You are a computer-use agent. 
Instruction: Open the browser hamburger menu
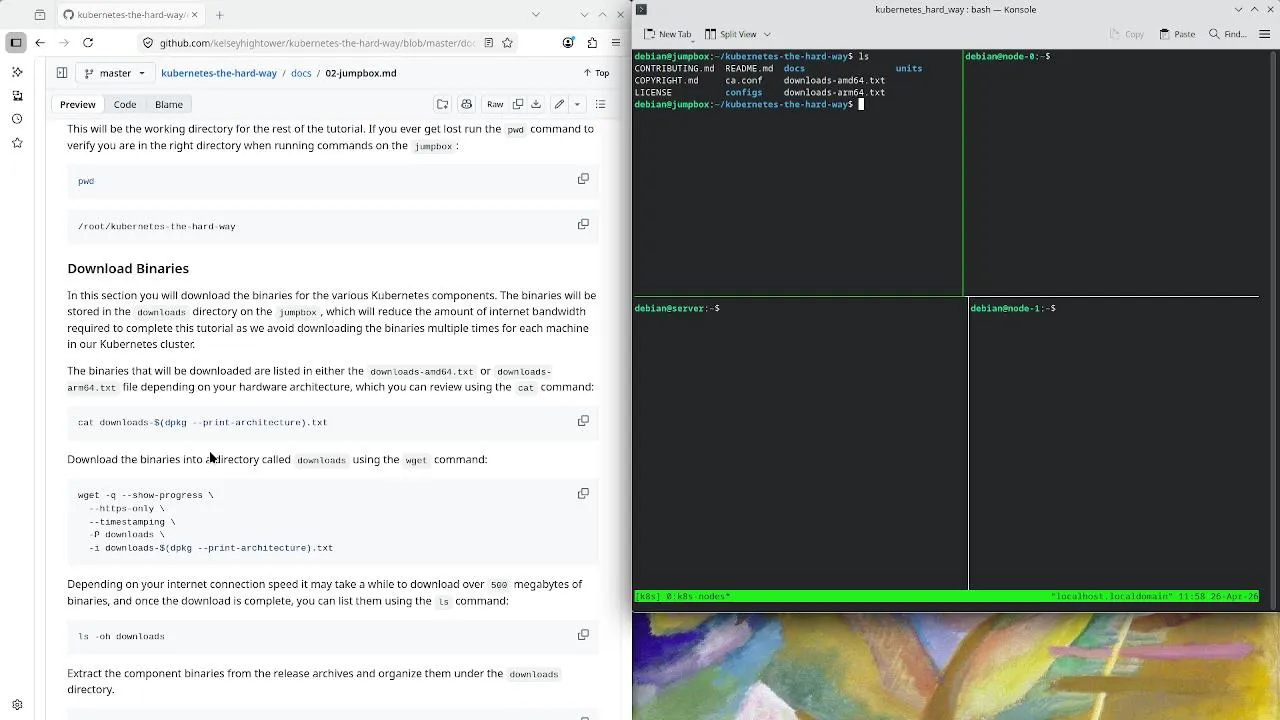[616, 43]
